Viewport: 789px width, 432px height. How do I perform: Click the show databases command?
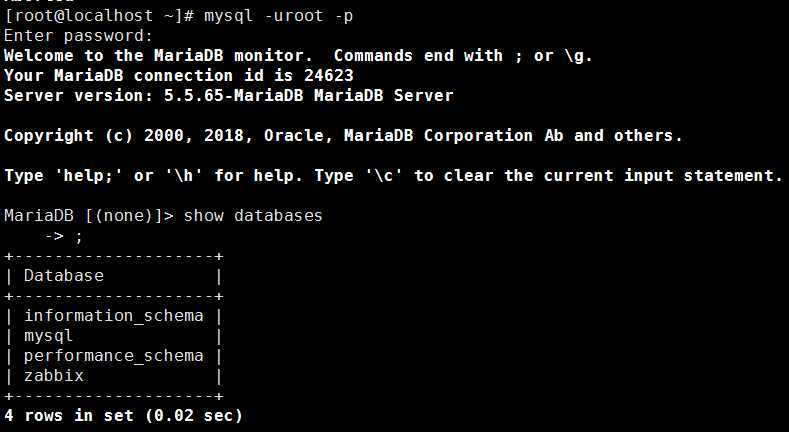coord(253,216)
